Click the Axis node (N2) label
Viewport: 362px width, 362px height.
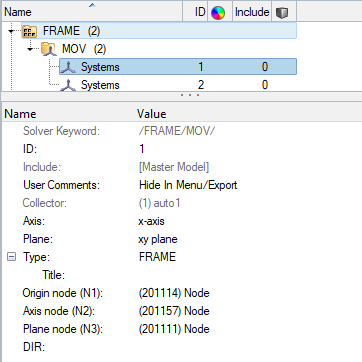point(59,311)
